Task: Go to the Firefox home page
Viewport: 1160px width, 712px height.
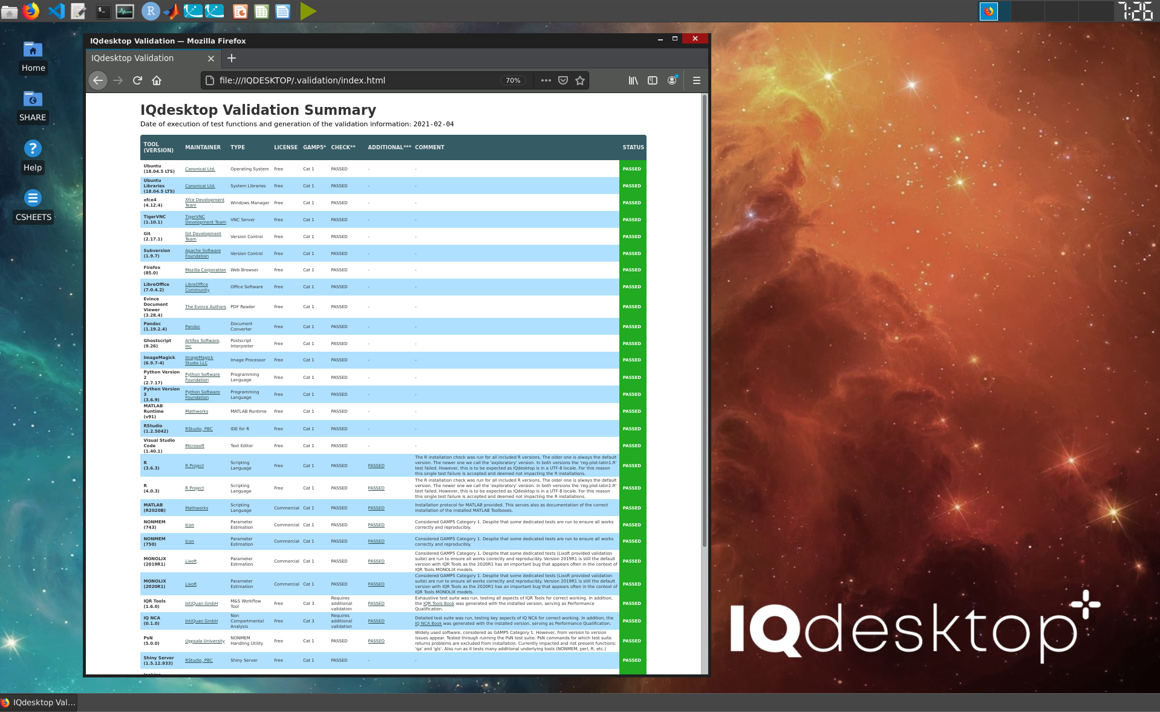Action: coord(157,81)
